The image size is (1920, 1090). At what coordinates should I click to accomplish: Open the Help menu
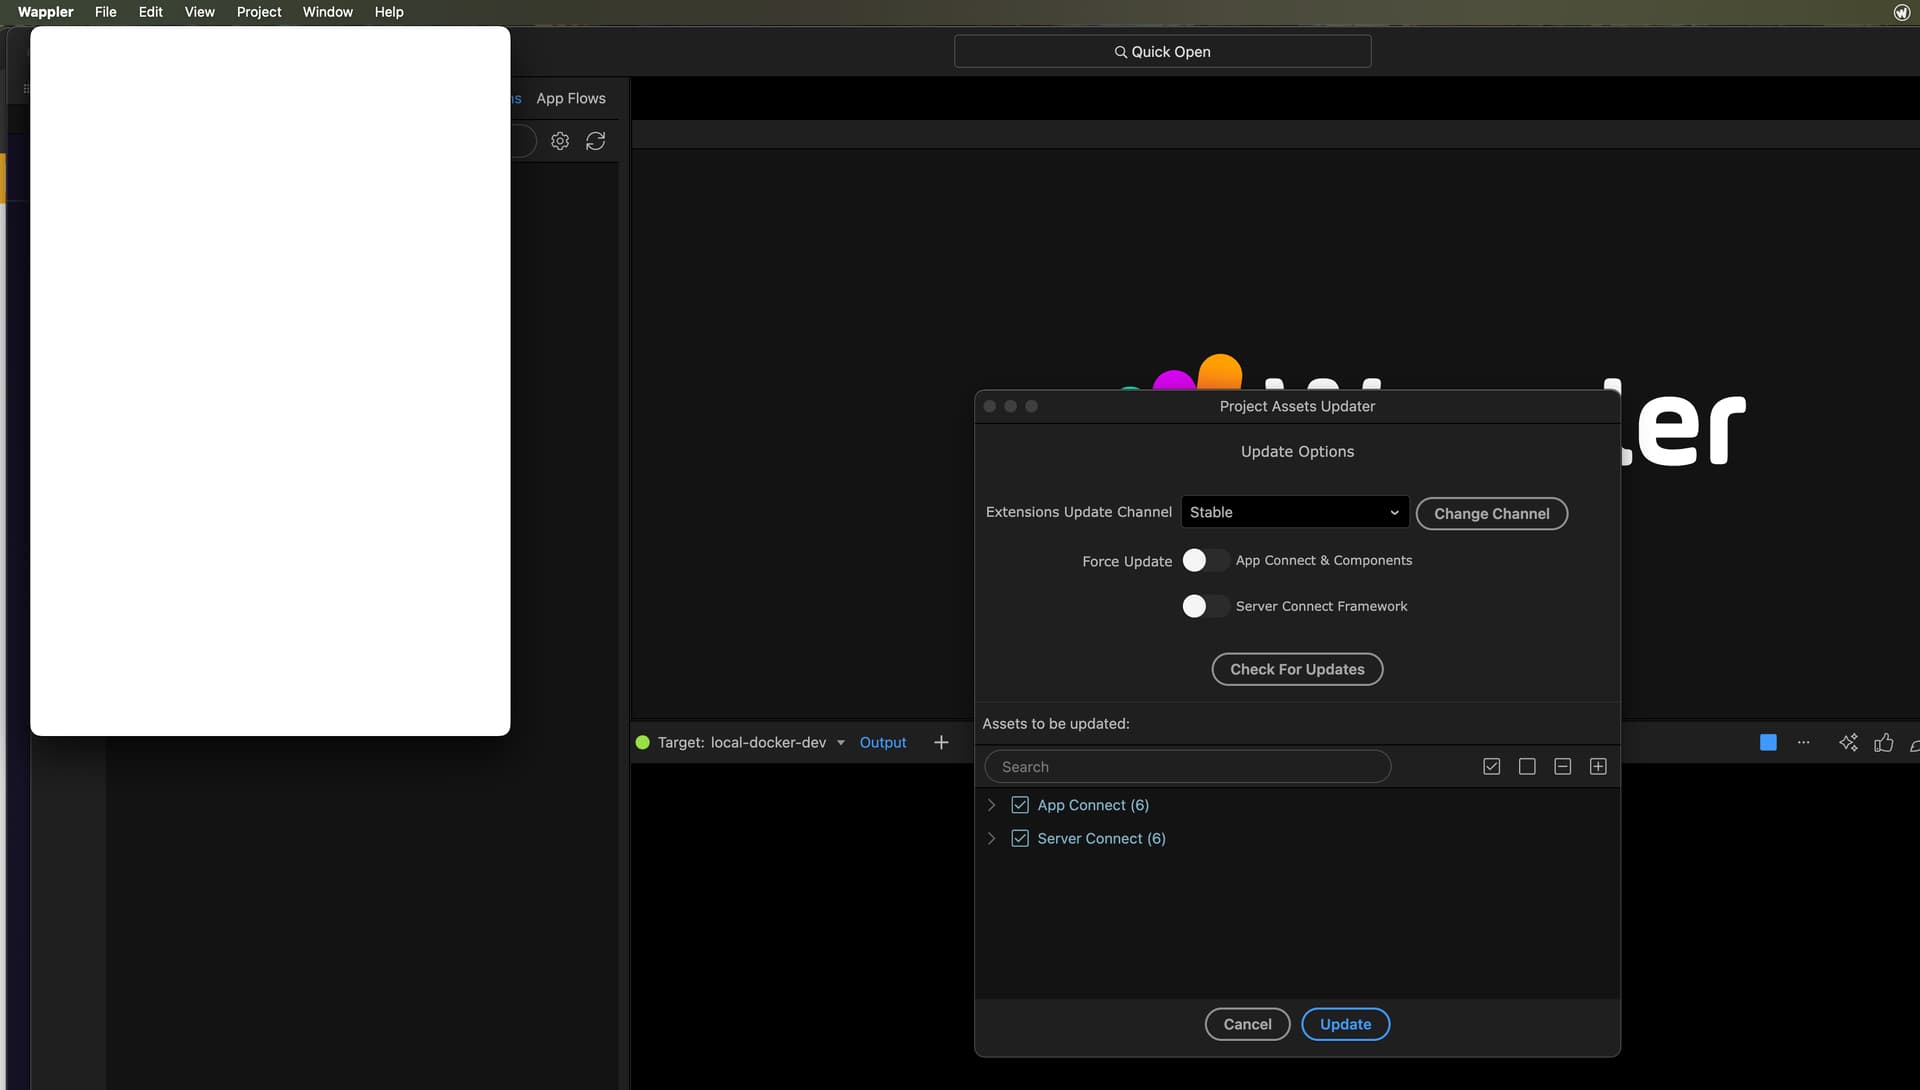(389, 12)
